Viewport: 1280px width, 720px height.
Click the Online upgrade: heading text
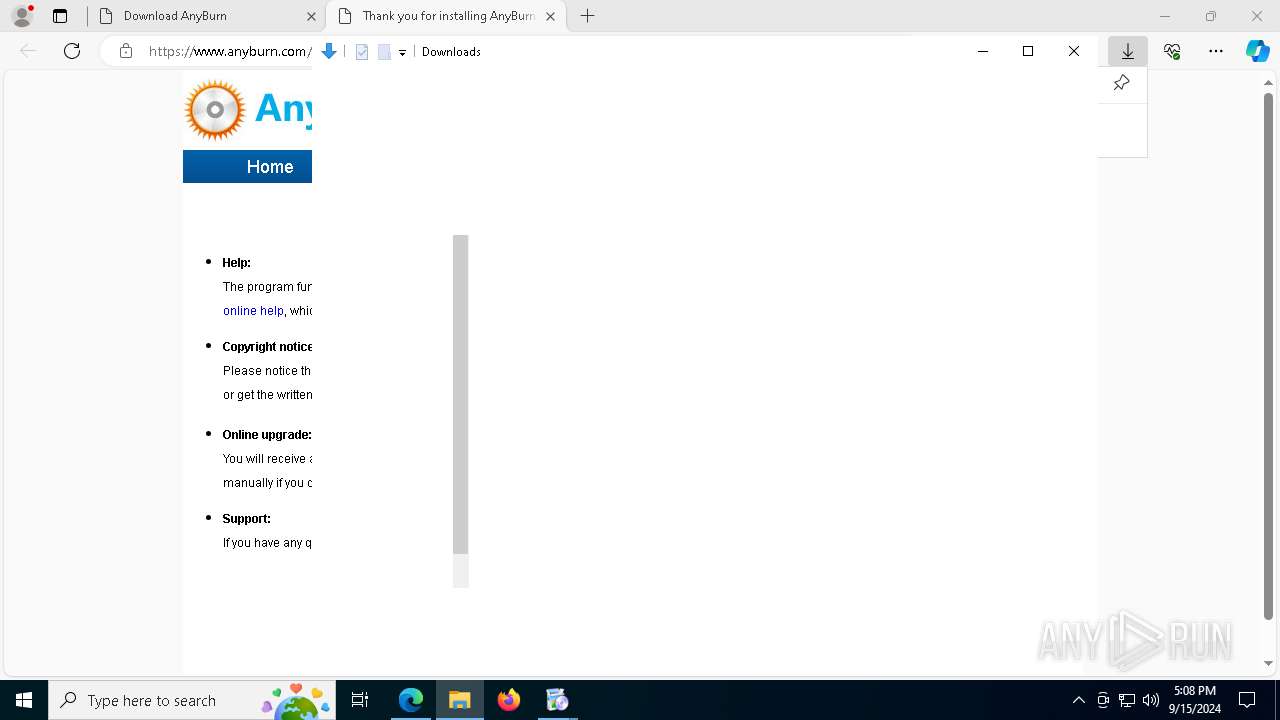(267, 435)
